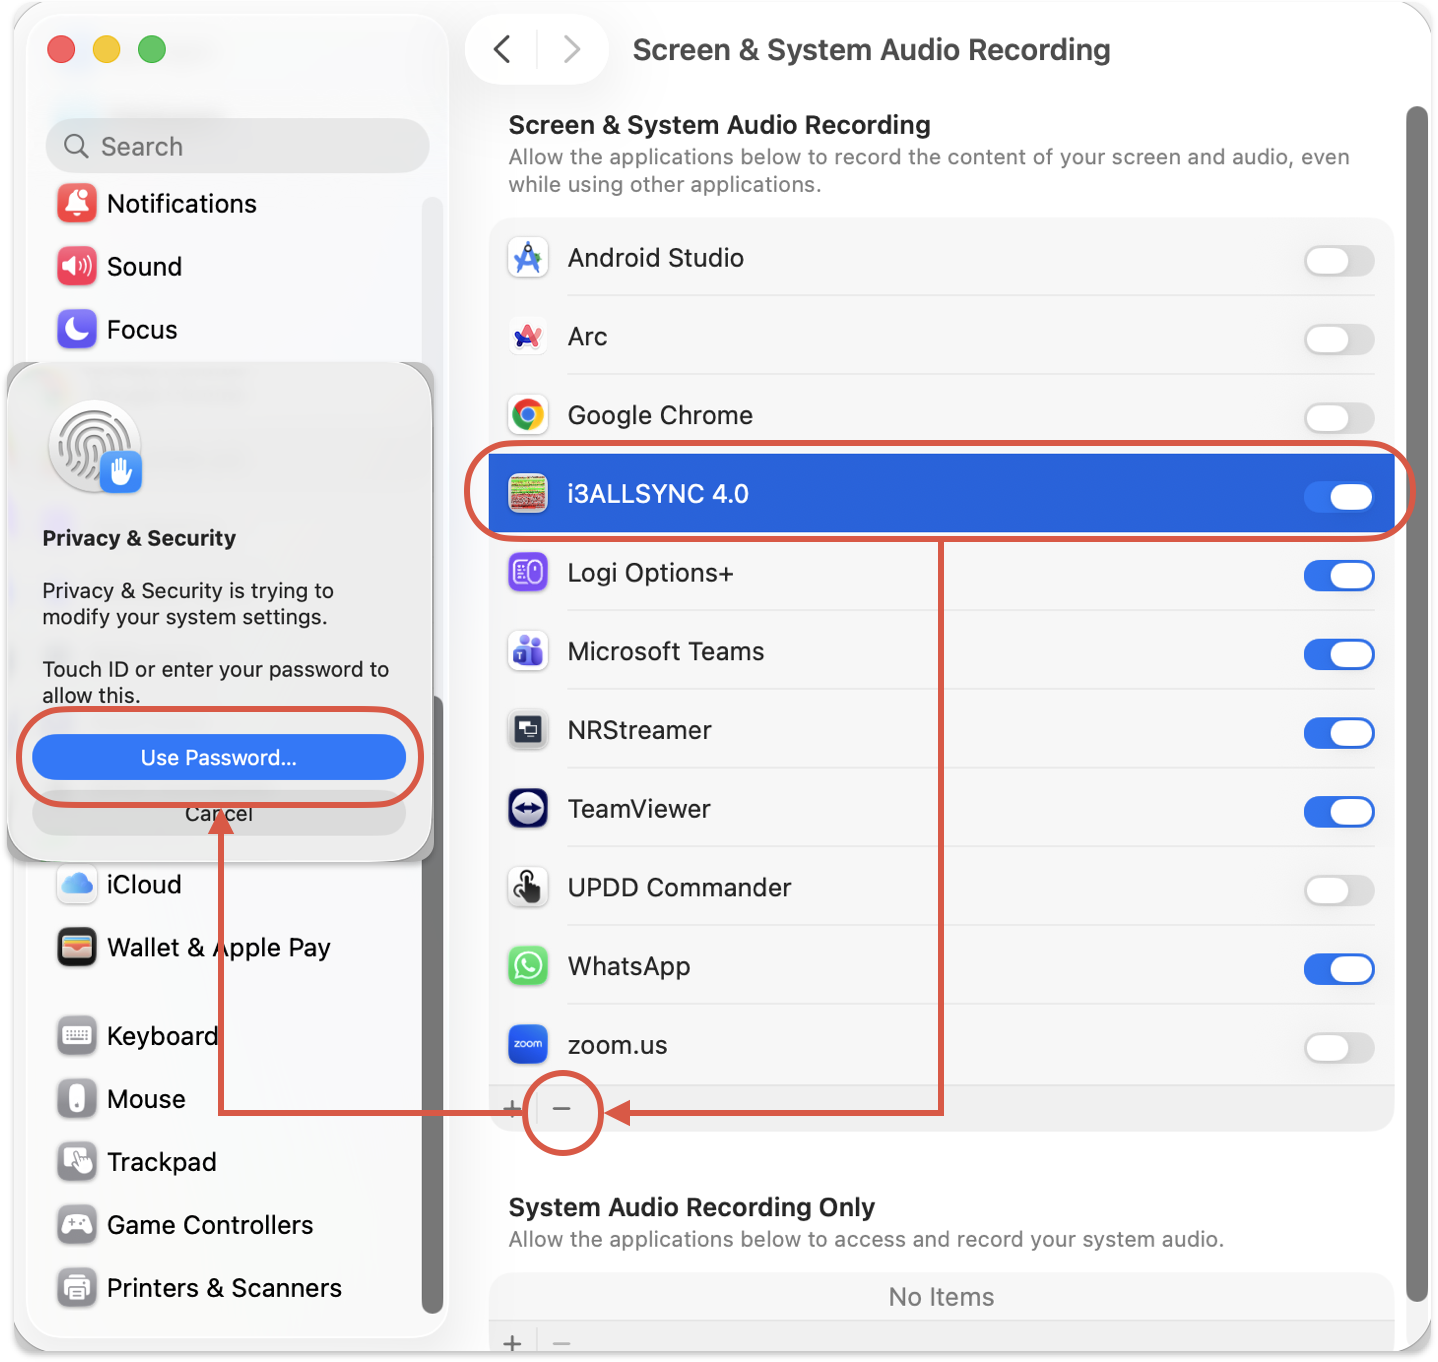Select the Google Chrome row label
Screen dimensions: 1438x1362
point(660,415)
